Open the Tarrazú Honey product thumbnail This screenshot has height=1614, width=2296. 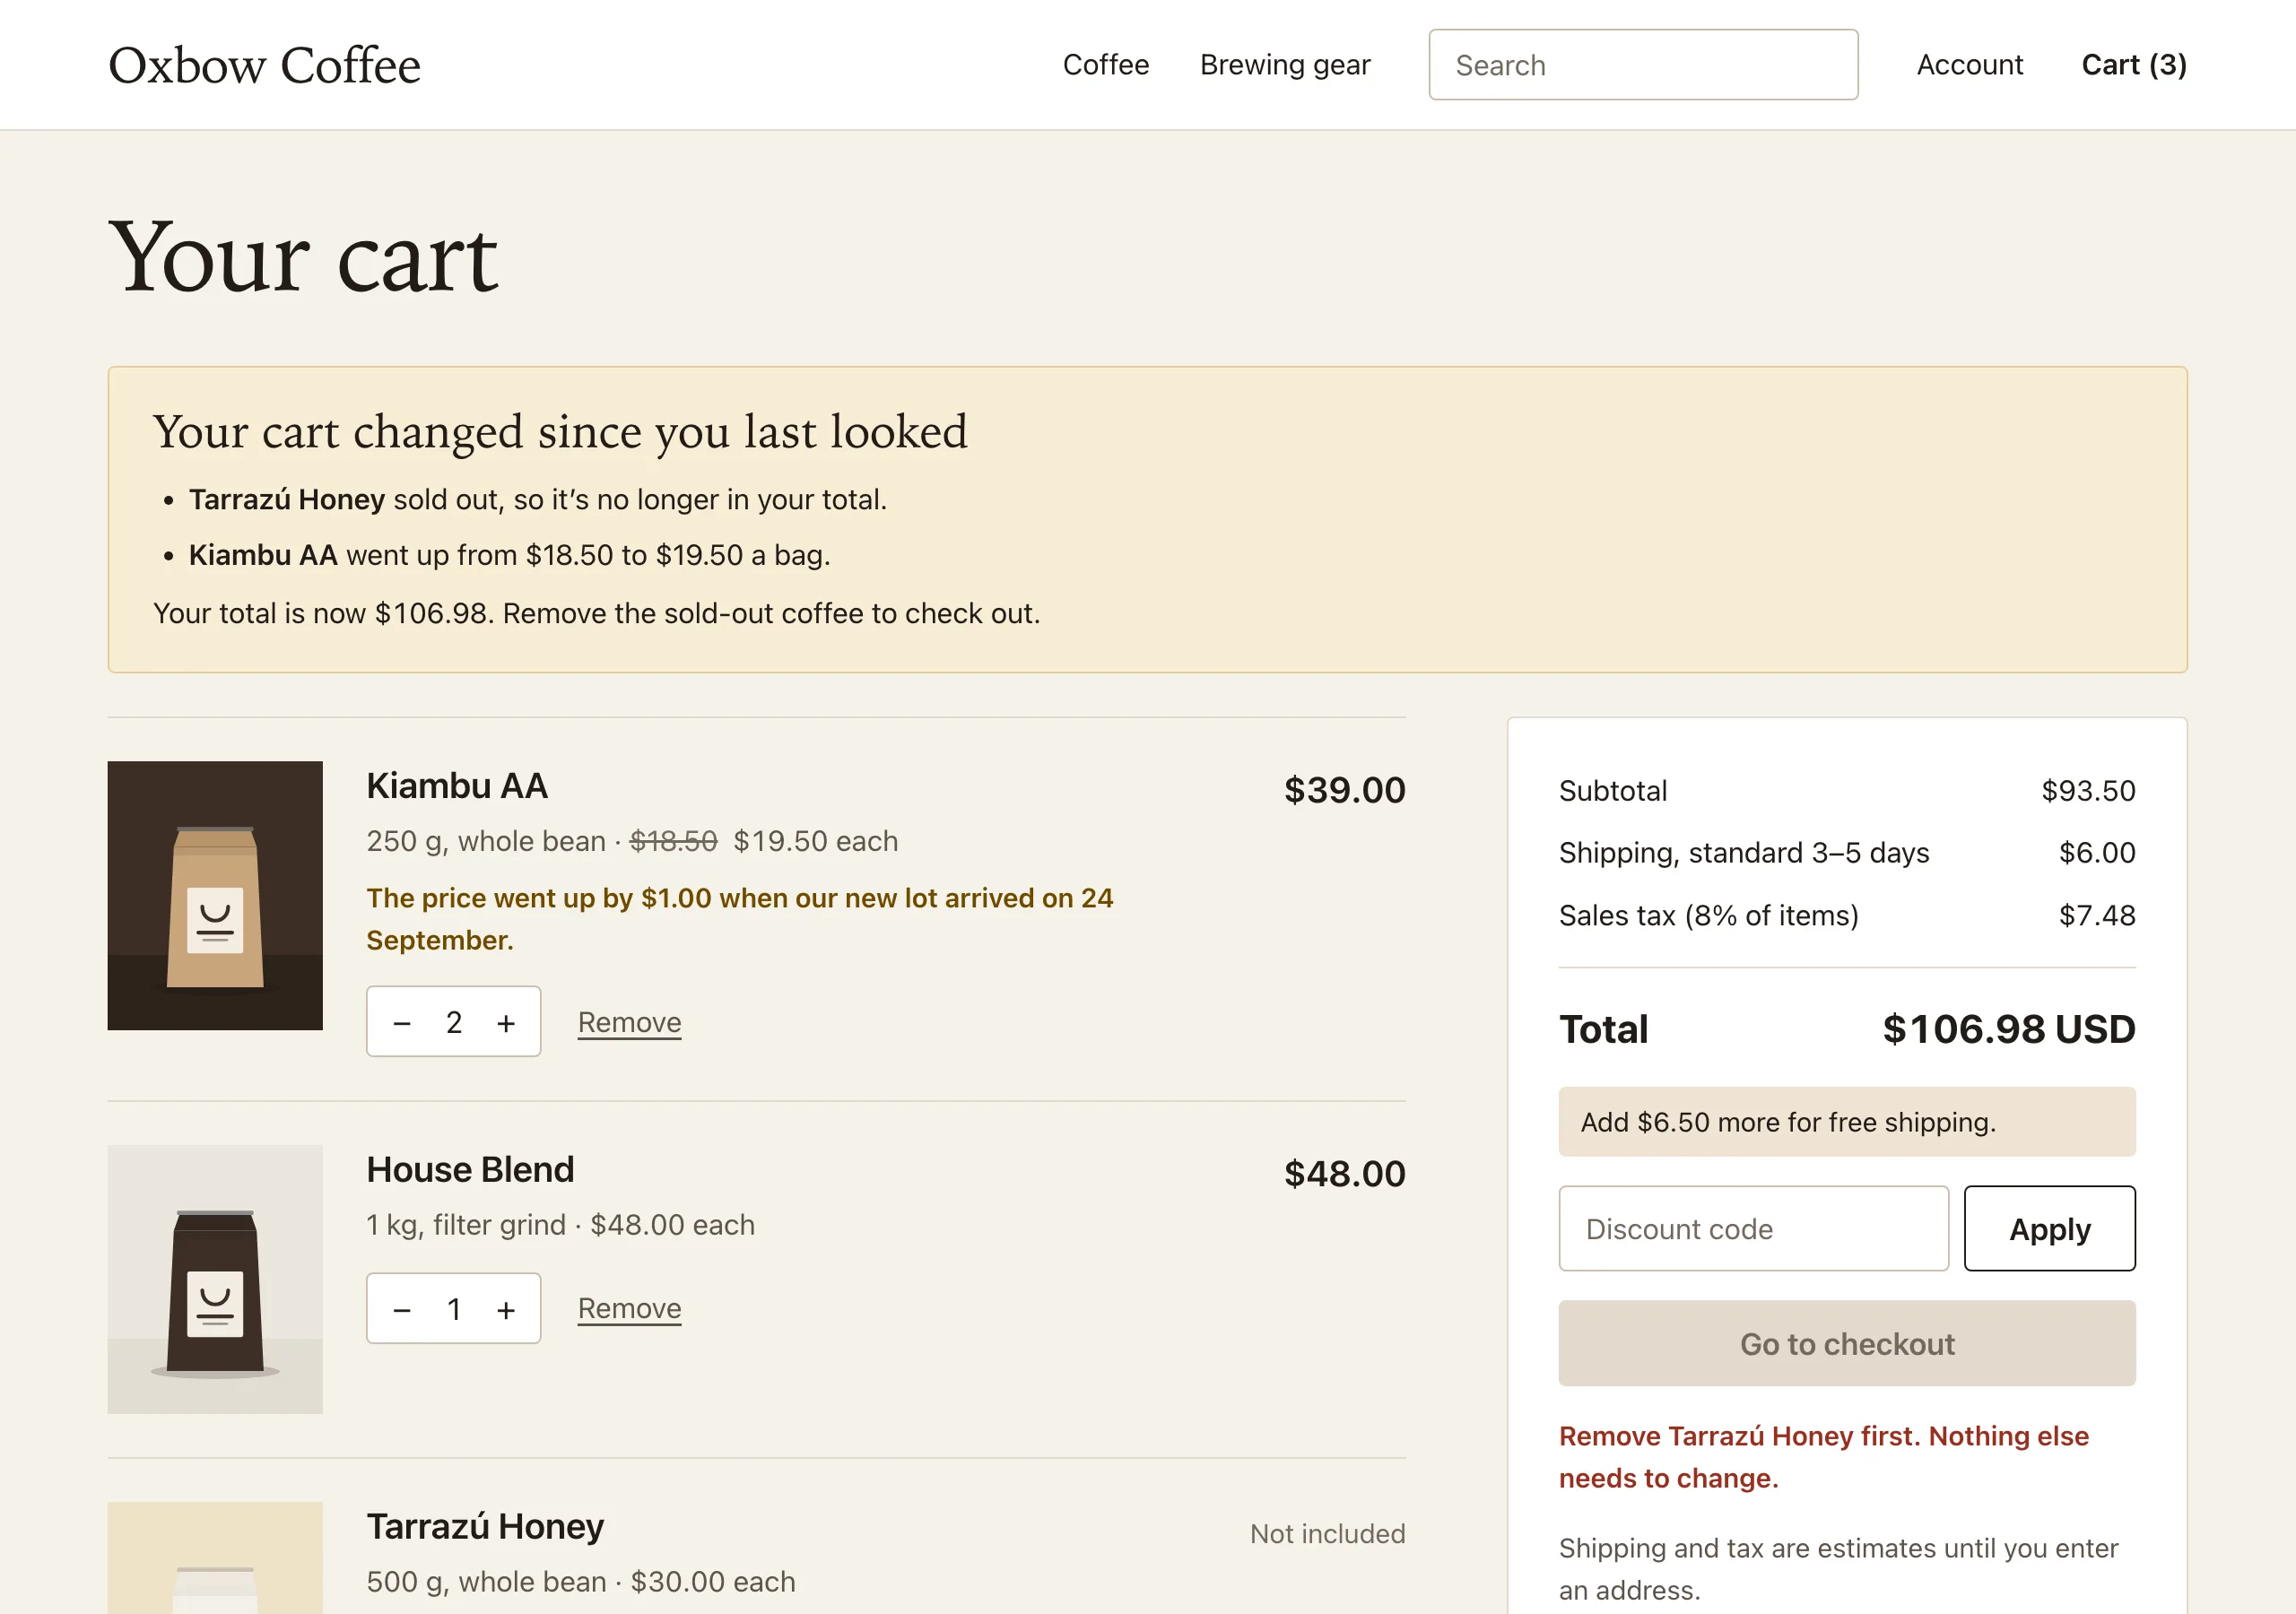click(215, 1557)
